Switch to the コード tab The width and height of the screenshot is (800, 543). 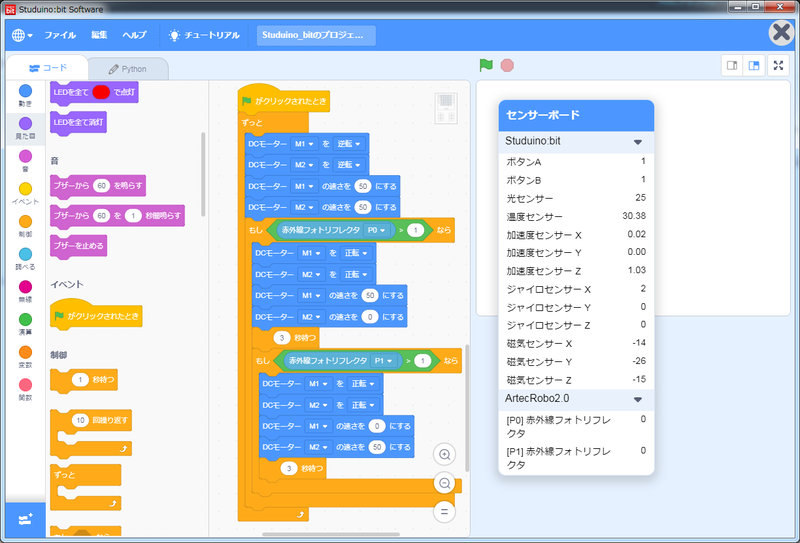tap(47, 68)
